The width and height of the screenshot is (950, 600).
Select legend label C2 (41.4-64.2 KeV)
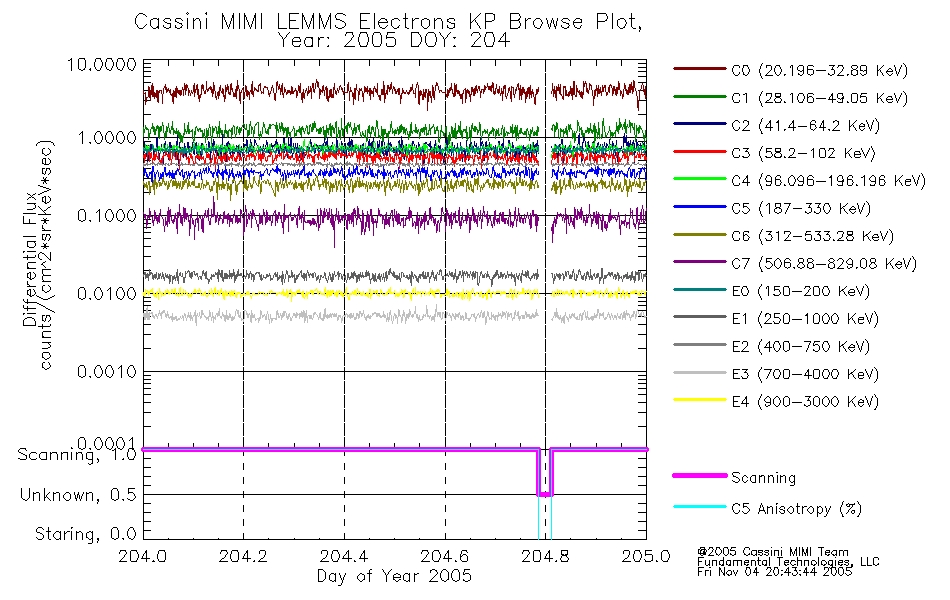tap(805, 125)
